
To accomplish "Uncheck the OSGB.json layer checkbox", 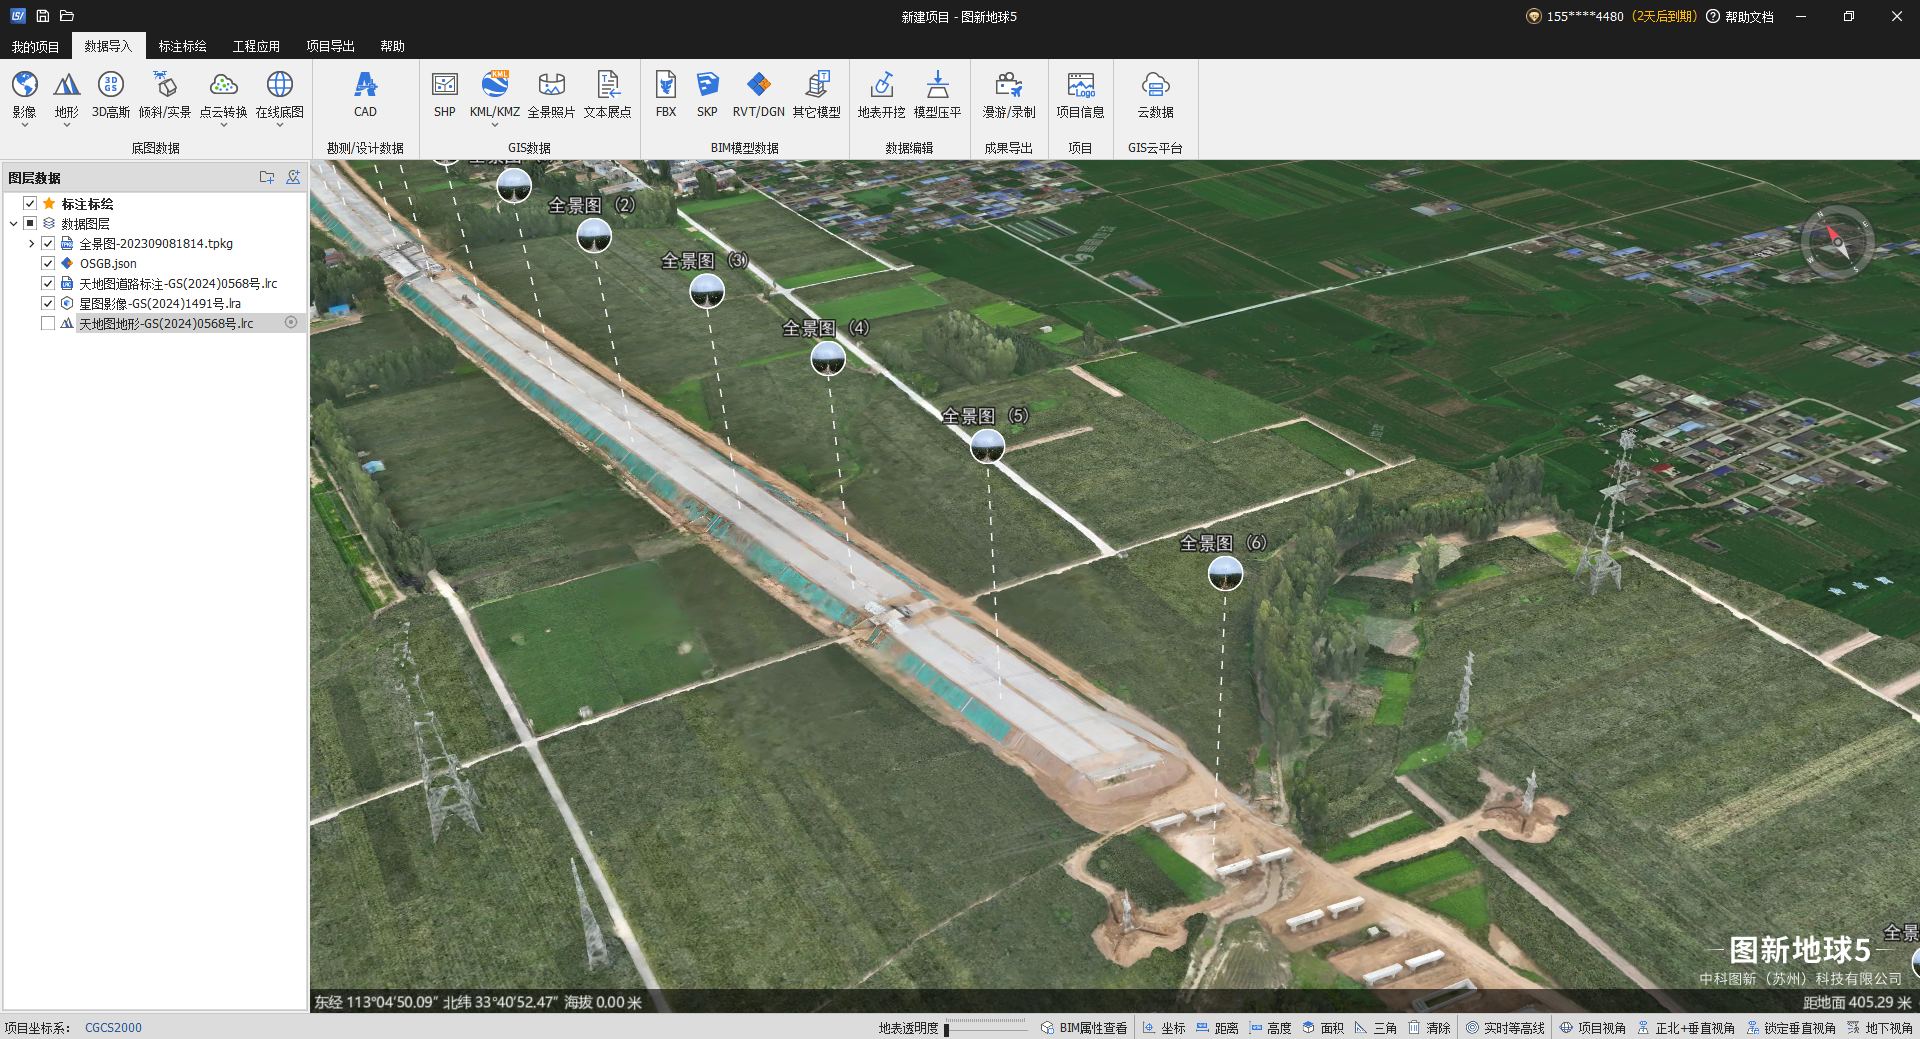I will tap(48, 263).
